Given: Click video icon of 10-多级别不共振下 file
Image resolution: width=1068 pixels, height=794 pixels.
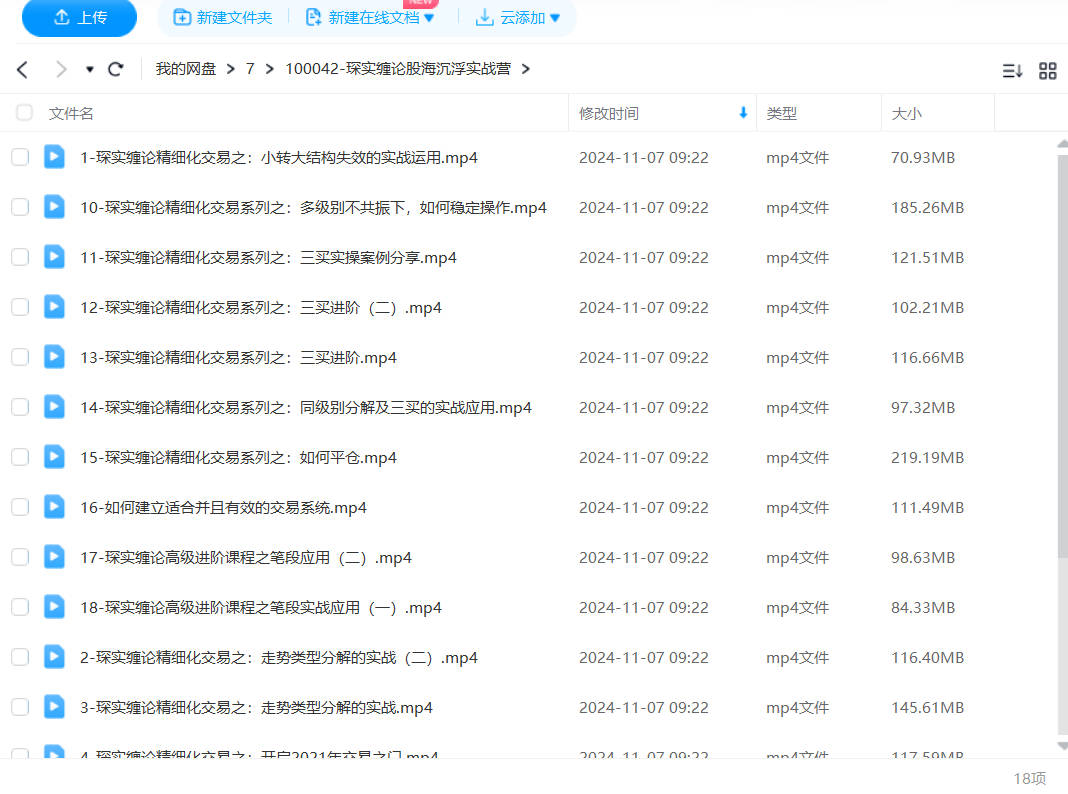Looking at the screenshot, I should (54, 206).
